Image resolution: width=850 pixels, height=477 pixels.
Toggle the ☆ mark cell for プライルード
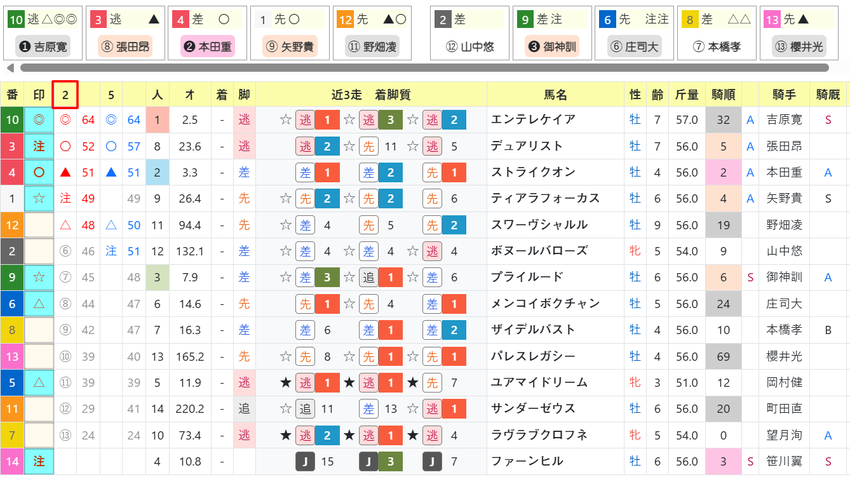coord(39,278)
